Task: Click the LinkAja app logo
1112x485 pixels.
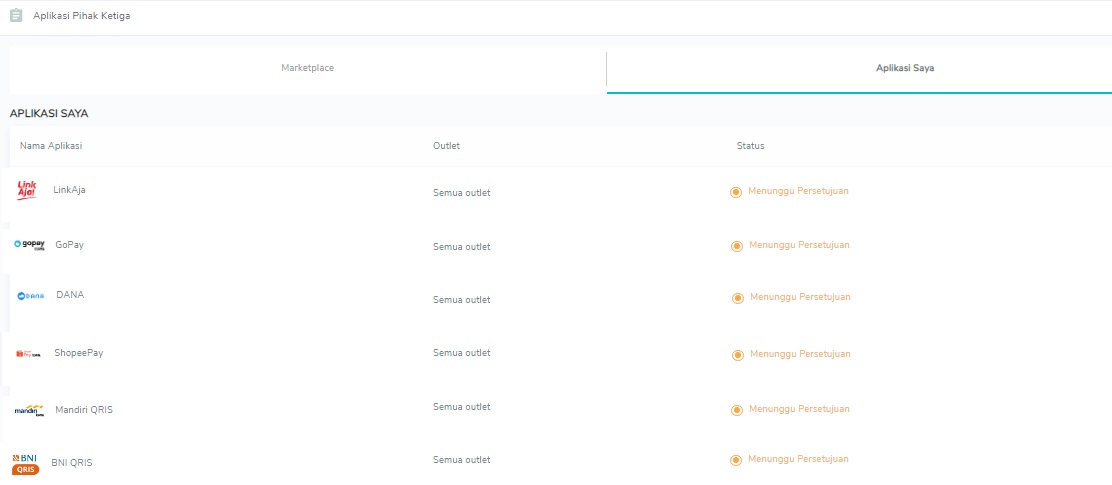Action: point(27,190)
